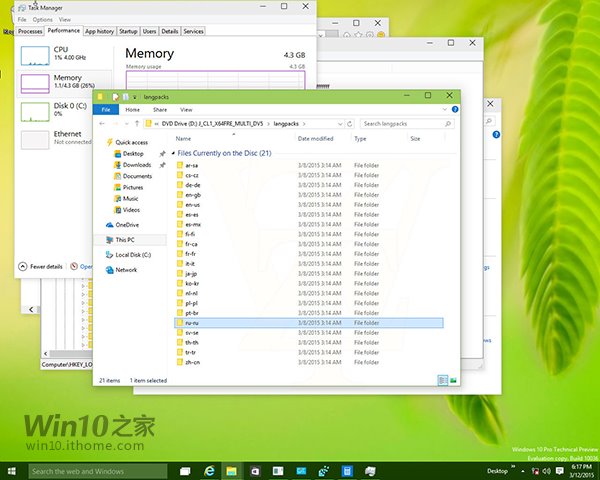Open quick access toolbar customize dropdown

135,97
